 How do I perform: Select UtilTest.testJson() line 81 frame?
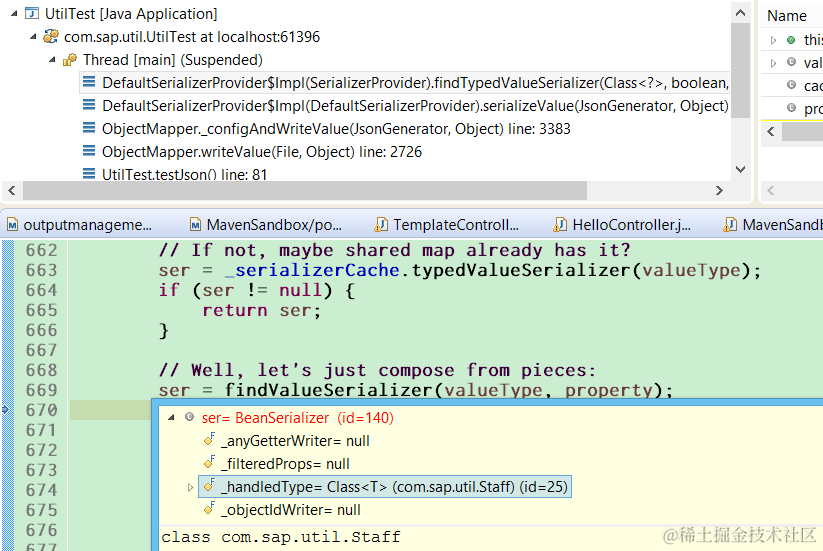[x=184, y=174]
